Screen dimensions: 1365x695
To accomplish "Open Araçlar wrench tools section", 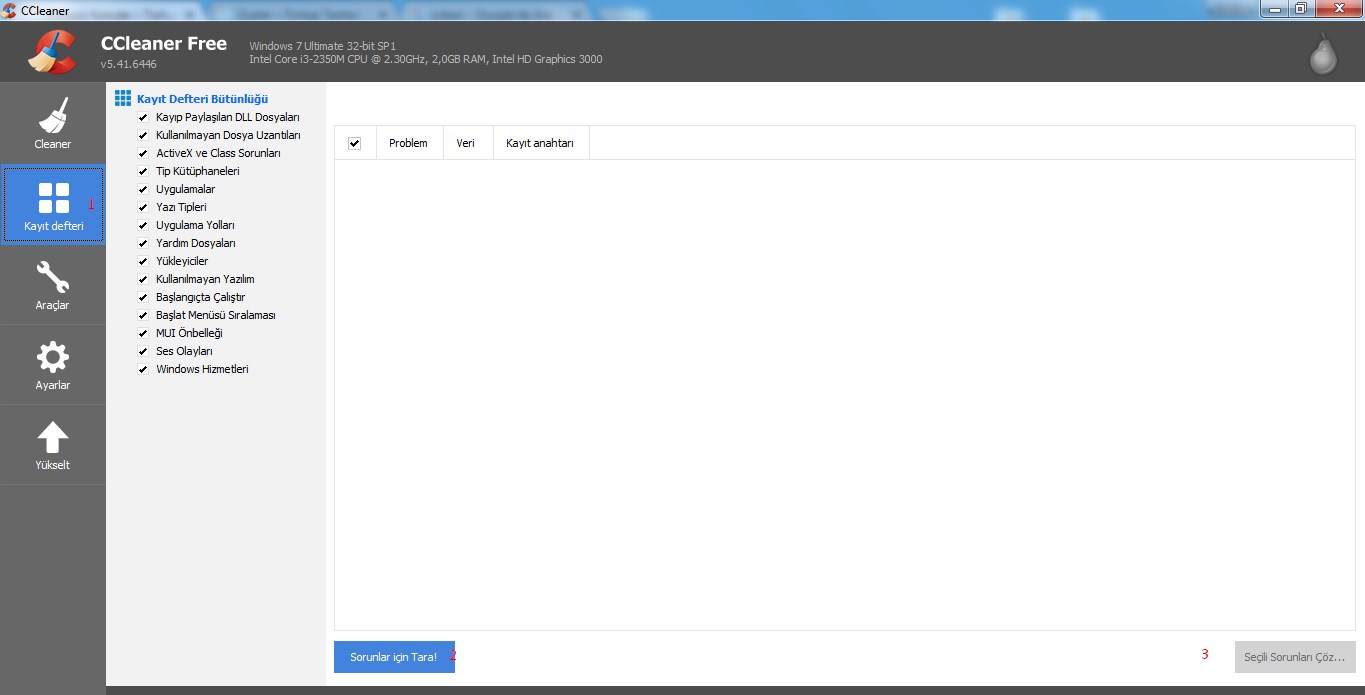I will click(x=53, y=283).
